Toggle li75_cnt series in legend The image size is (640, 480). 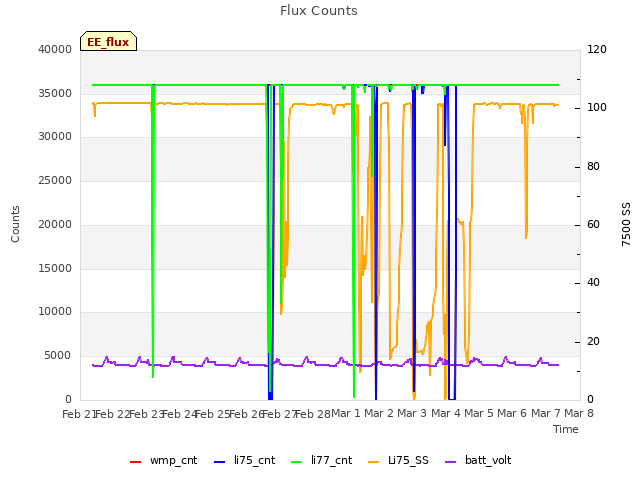click(x=244, y=460)
